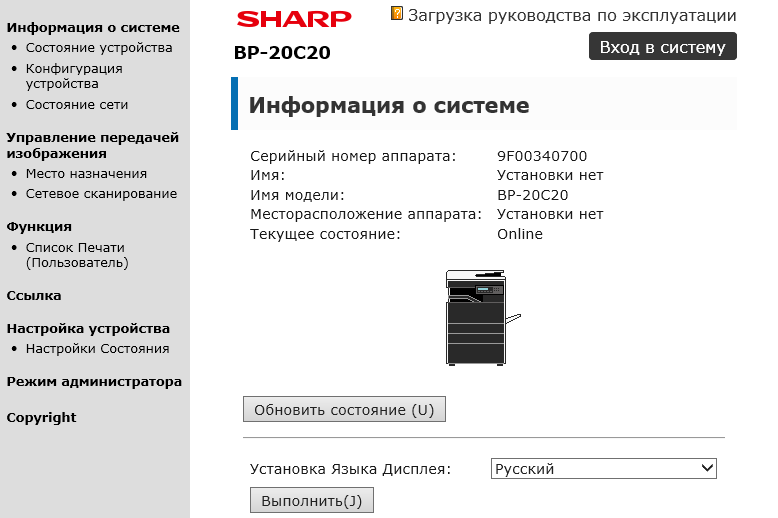The image size is (778, 518).
Task: Open the Copyright sidebar item
Action: (42, 418)
